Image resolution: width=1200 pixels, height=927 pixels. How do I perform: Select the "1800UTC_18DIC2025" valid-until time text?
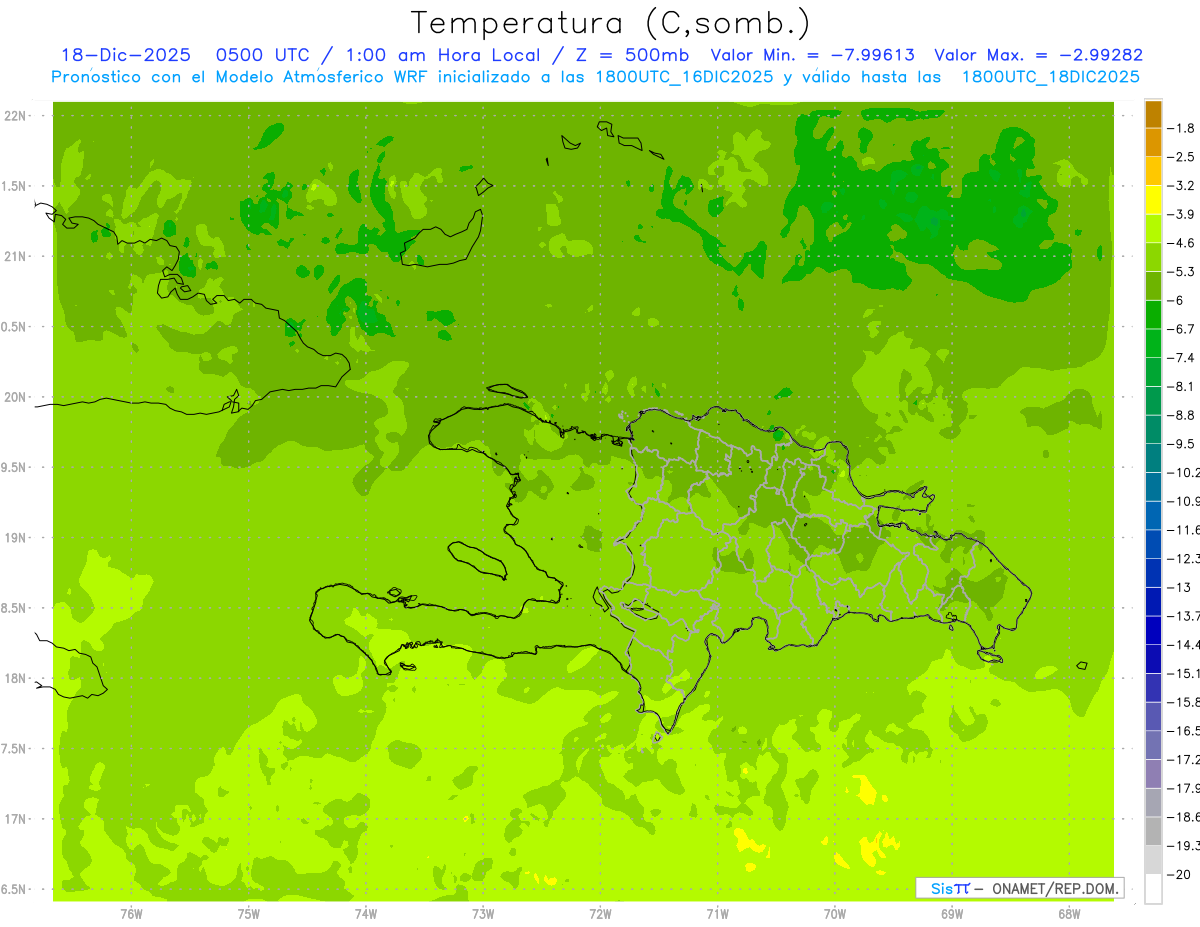1050,77
